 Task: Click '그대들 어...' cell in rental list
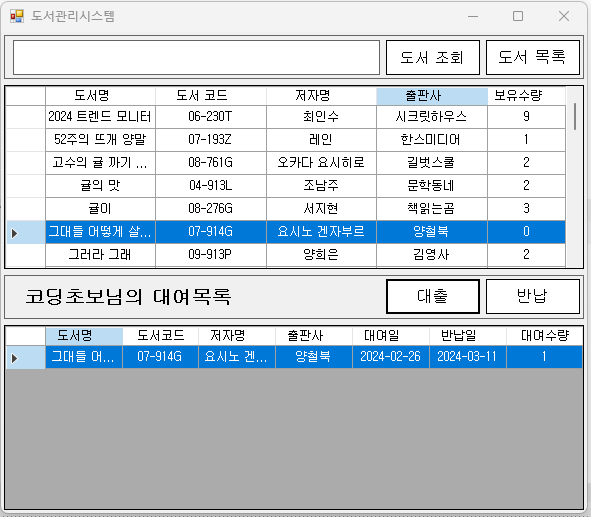(x=84, y=356)
